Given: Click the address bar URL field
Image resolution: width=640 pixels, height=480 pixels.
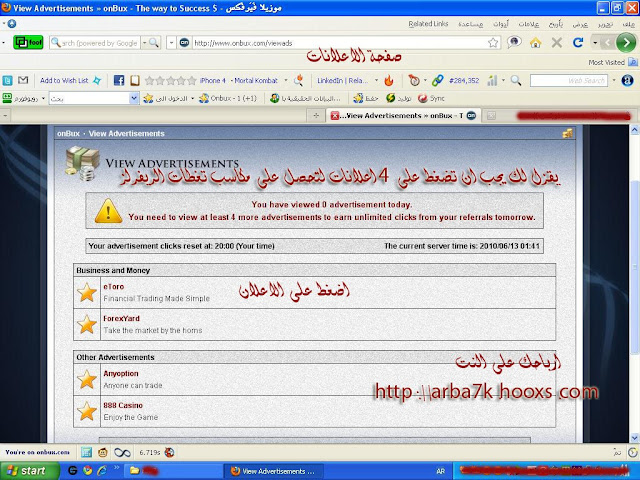Looking at the screenshot, I should click(340, 43).
